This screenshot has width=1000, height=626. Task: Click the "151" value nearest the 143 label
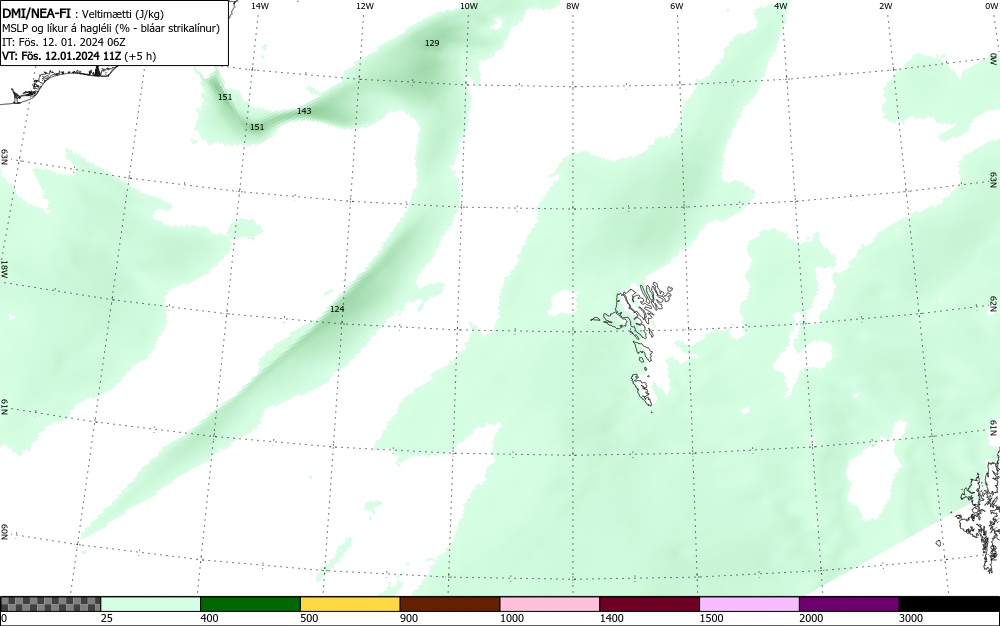(256, 127)
